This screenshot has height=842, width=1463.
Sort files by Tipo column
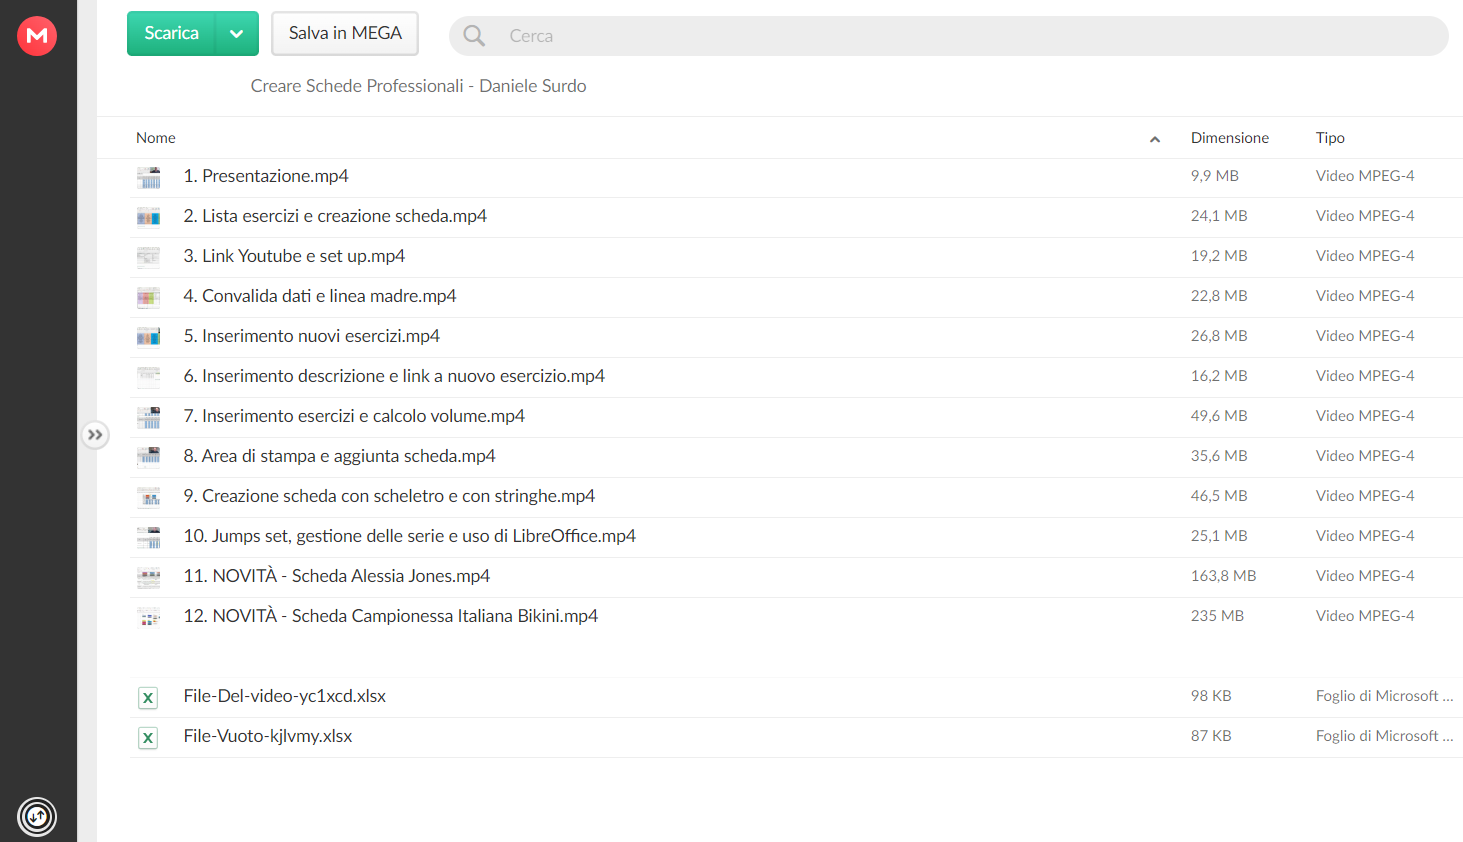coord(1330,138)
